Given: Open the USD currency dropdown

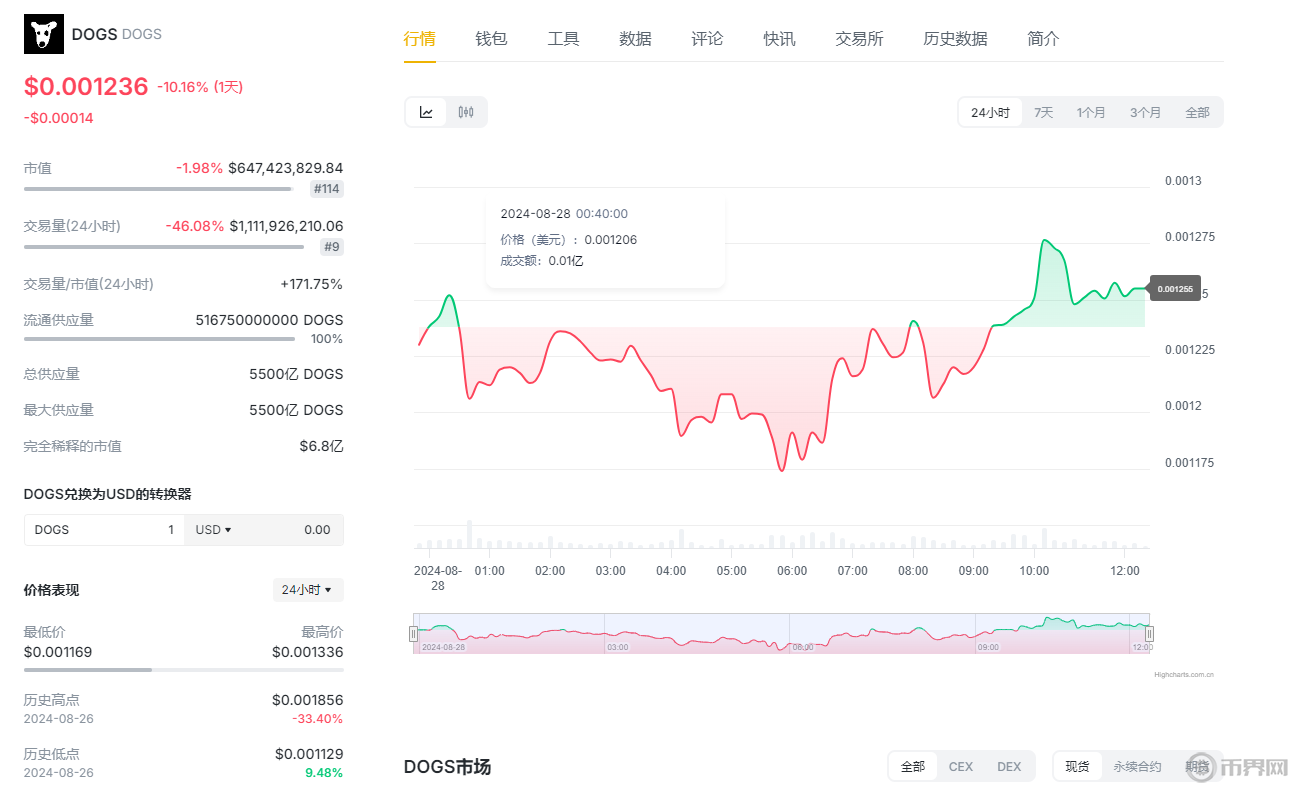Looking at the screenshot, I should point(214,530).
